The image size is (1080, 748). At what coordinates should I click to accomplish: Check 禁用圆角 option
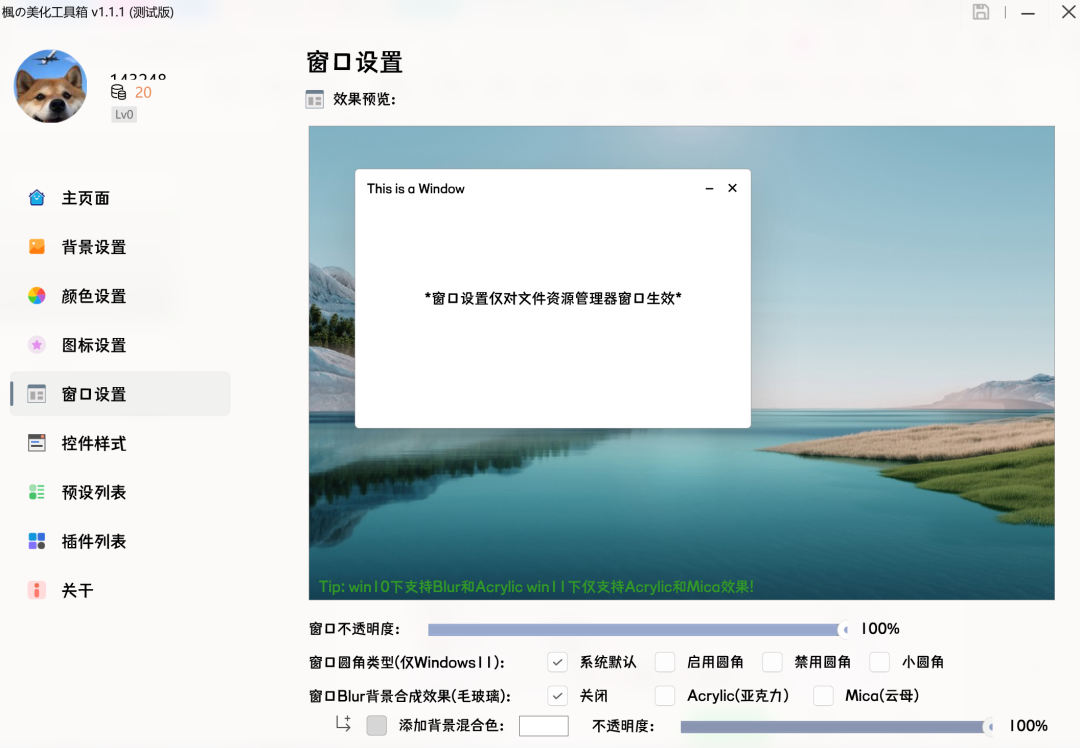772,662
